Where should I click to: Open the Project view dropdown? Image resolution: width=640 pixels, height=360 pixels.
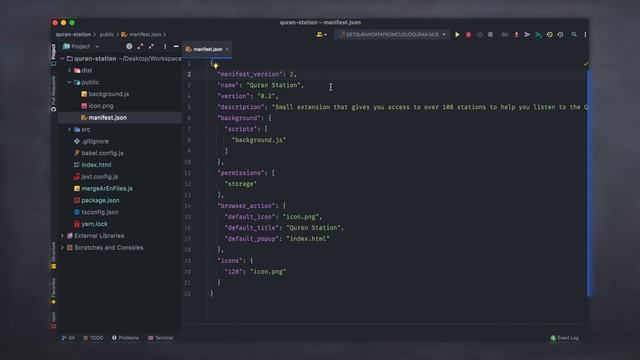(x=81, y=47)
